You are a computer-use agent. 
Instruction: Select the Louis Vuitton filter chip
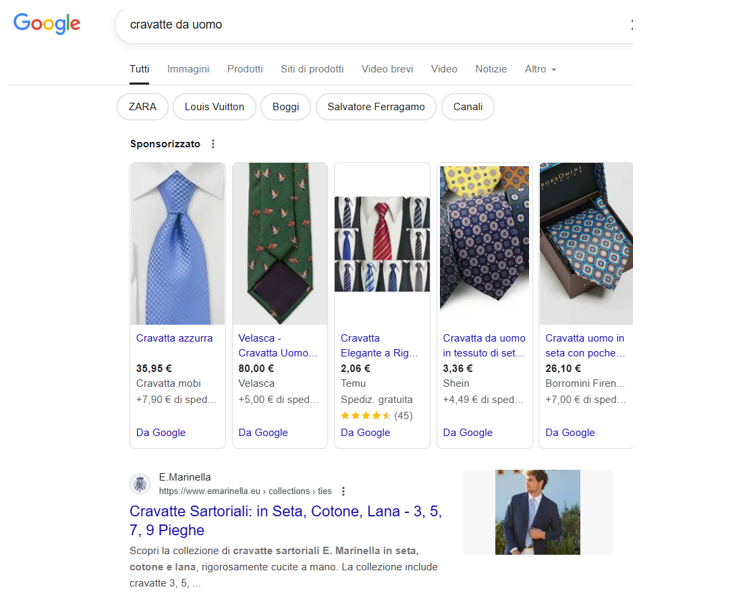214,107
